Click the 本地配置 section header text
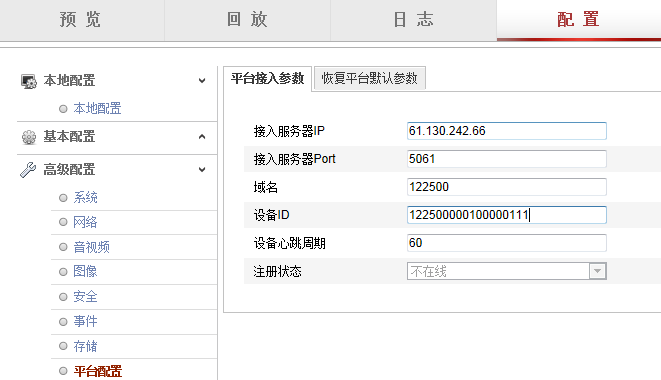The width and height of the screenshot is (661, 380). point(70,81)
